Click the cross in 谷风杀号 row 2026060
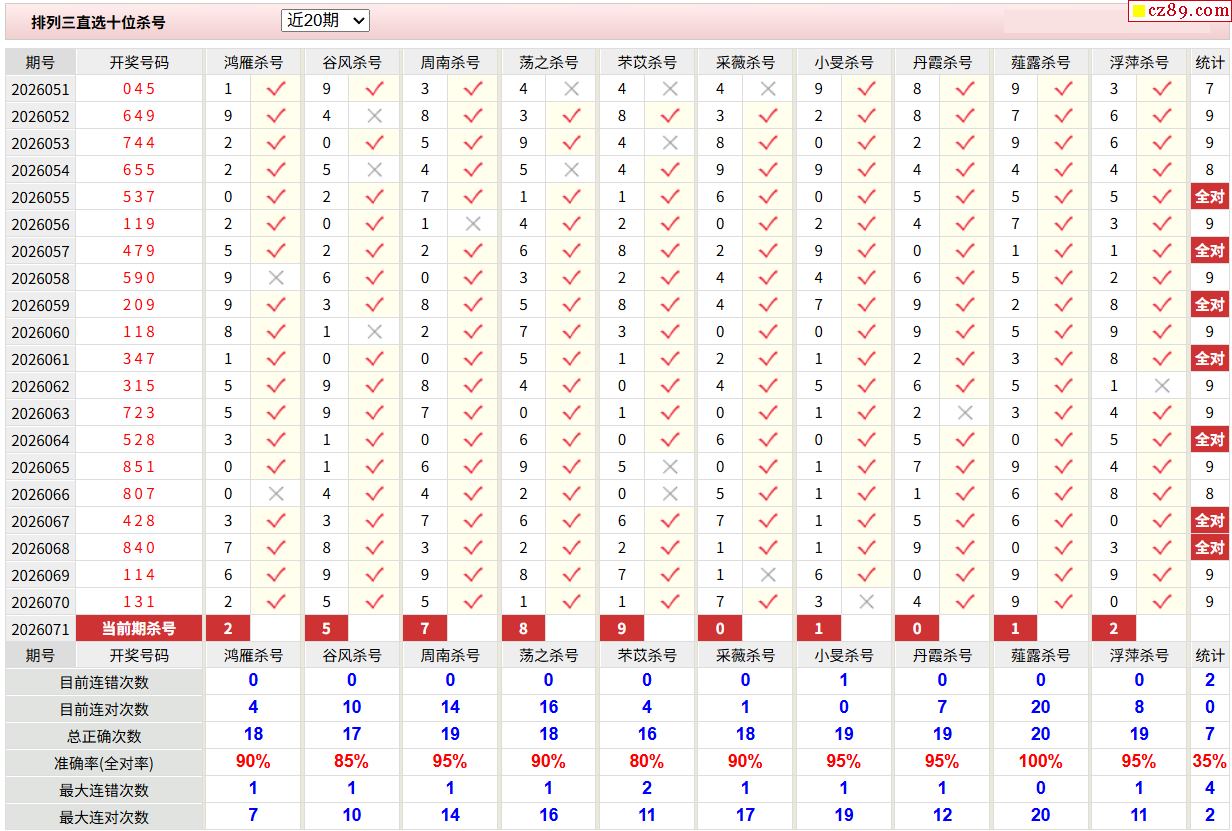1232x831 pixels. (375, 332)
